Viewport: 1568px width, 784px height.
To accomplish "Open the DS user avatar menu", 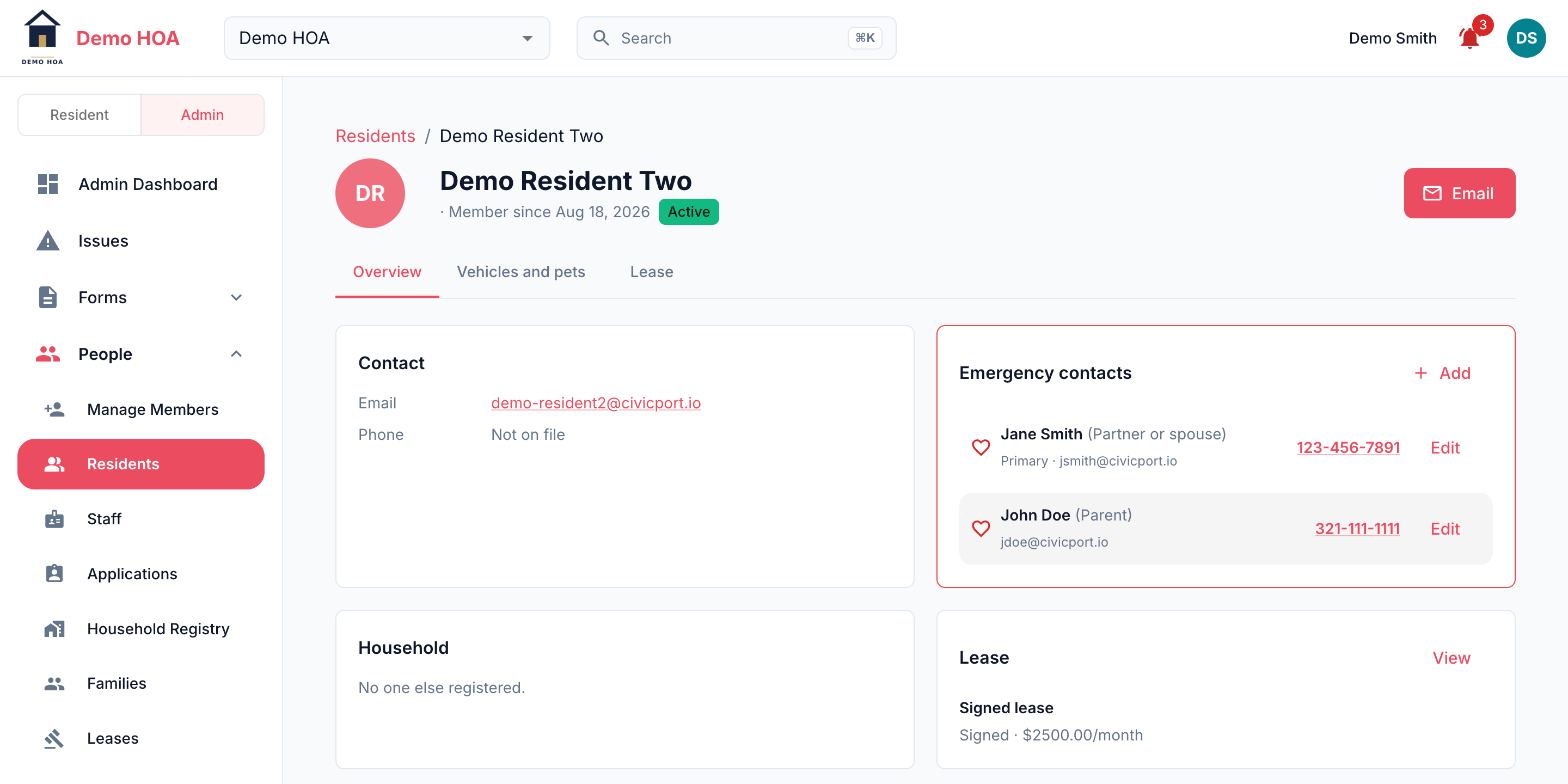I will tap(1526, 38).
